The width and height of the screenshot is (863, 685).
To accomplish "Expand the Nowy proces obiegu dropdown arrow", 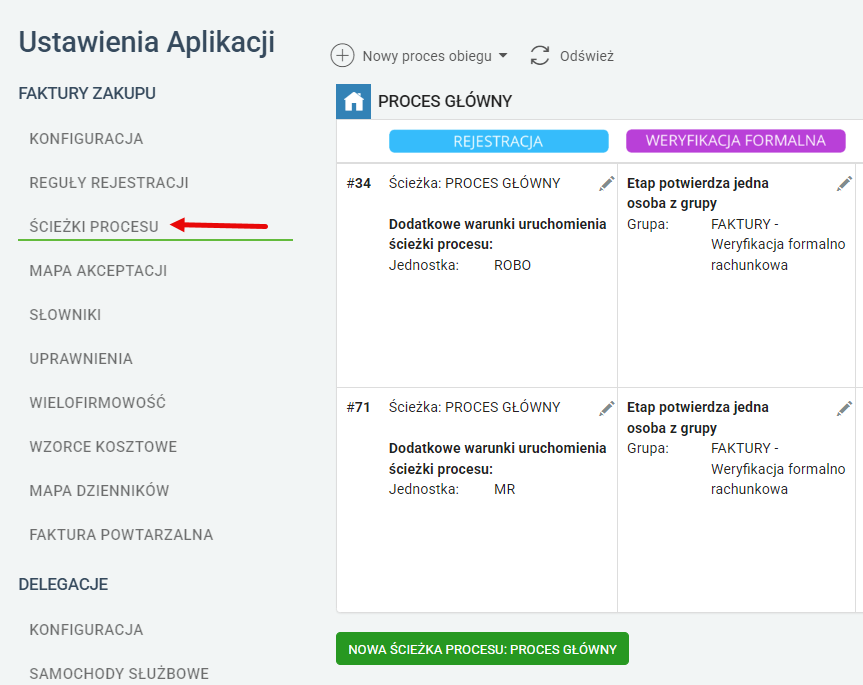I will 502,56.
